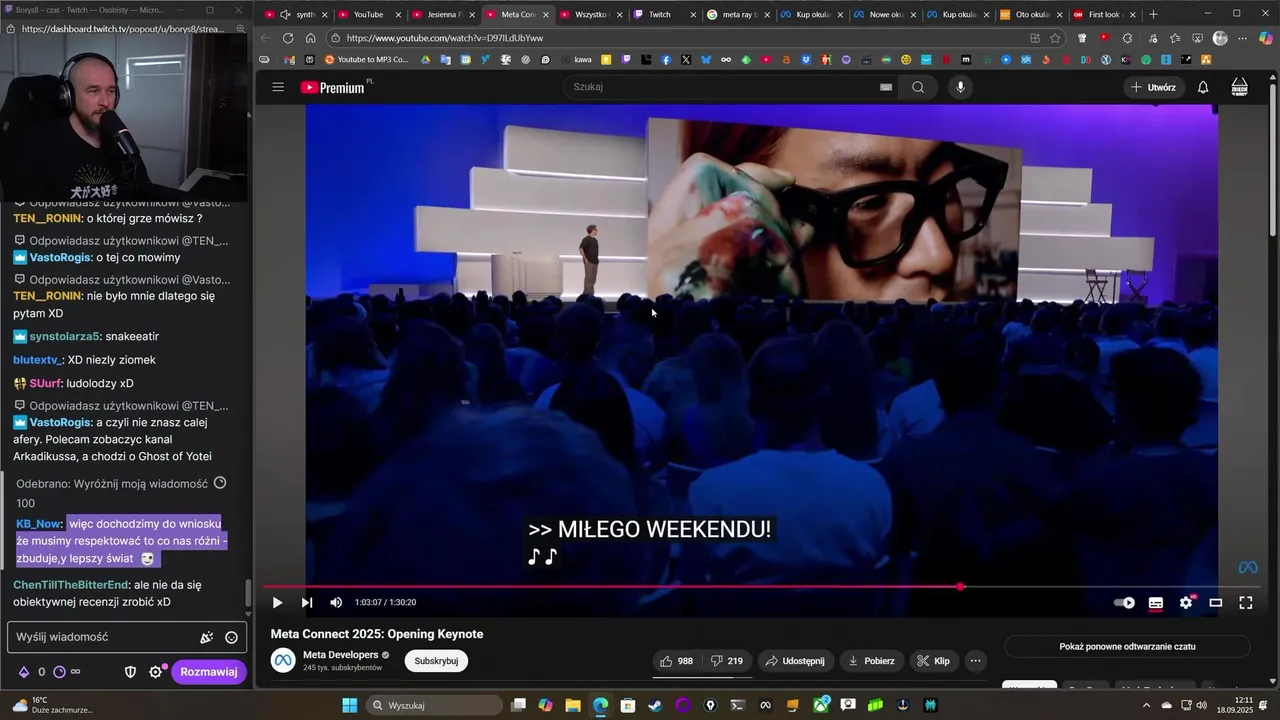Open emote picker in Twitch chat
Image resolution: width=1280 pixels, height=720 pixels.
(231, 637)
